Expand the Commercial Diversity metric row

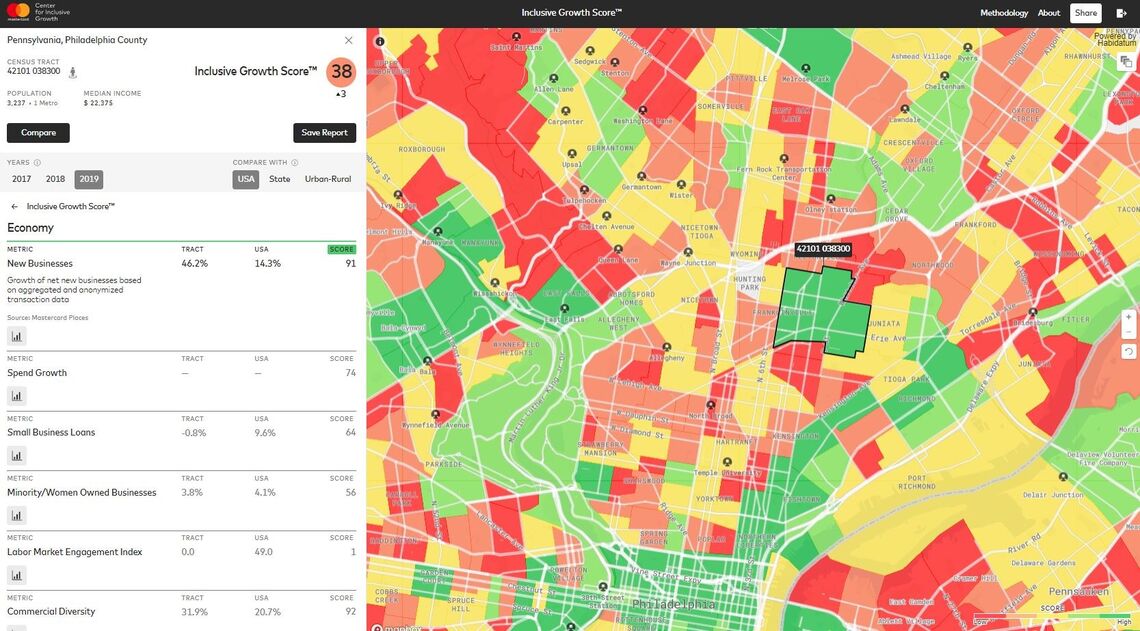coord(182,611)
